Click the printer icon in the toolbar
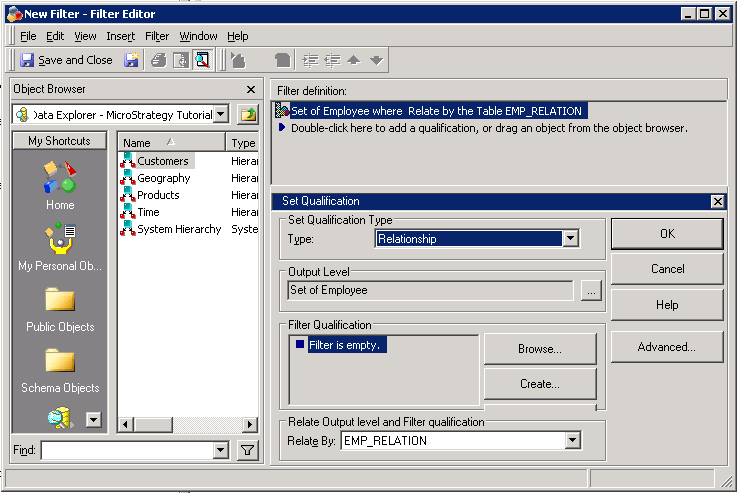 [x=159, y=60]
